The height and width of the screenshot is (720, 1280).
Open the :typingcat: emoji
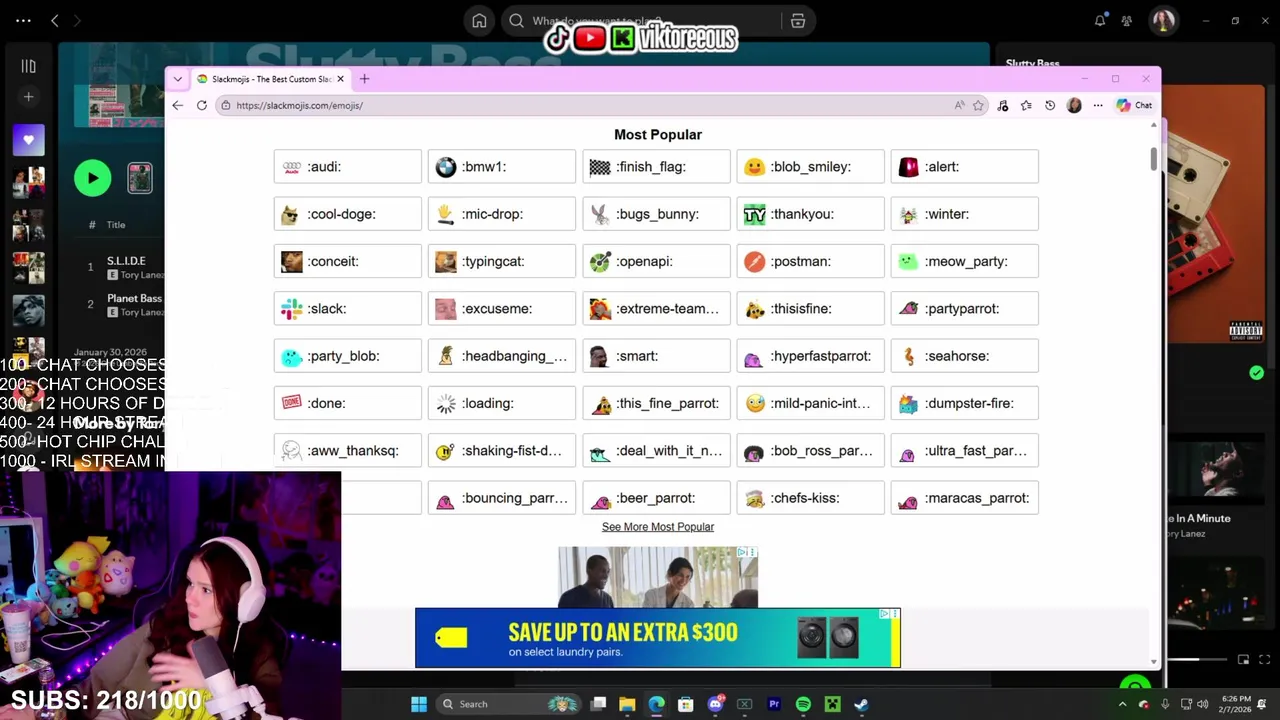tap(501, 261)
